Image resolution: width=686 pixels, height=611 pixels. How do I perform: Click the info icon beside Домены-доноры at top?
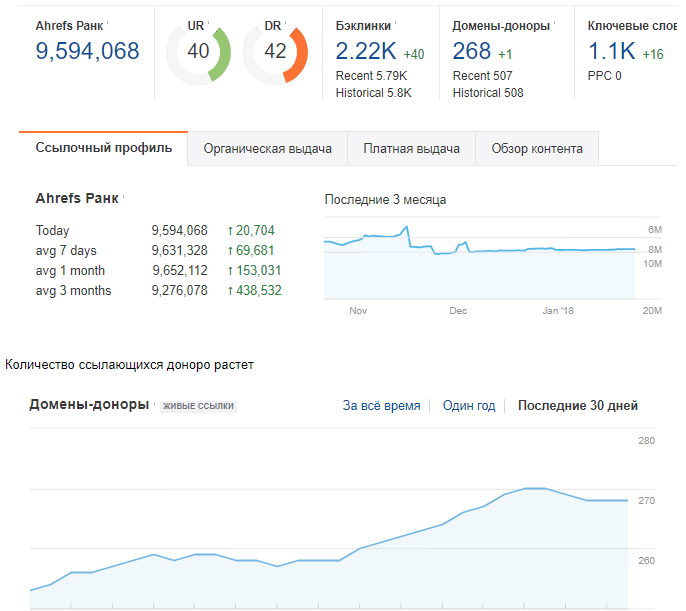[x=554, y=23]
